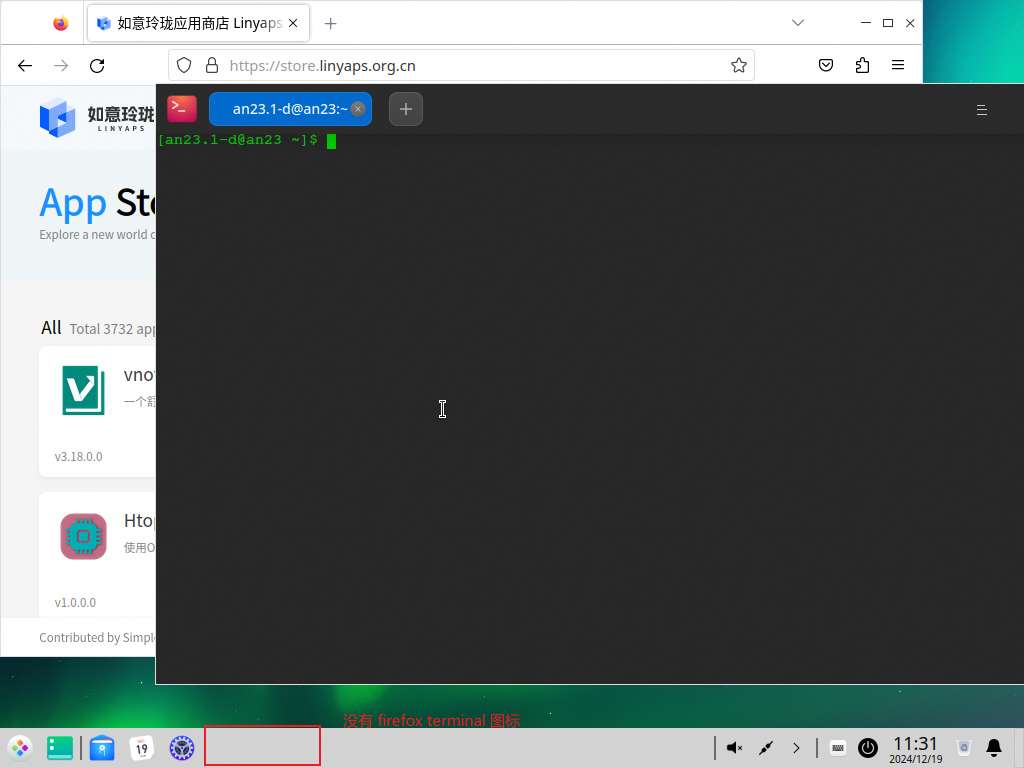This screenshot has width=1024, height=768.
Task: Open Firefox extensions puzzle icon
Action: coord(862,65)
